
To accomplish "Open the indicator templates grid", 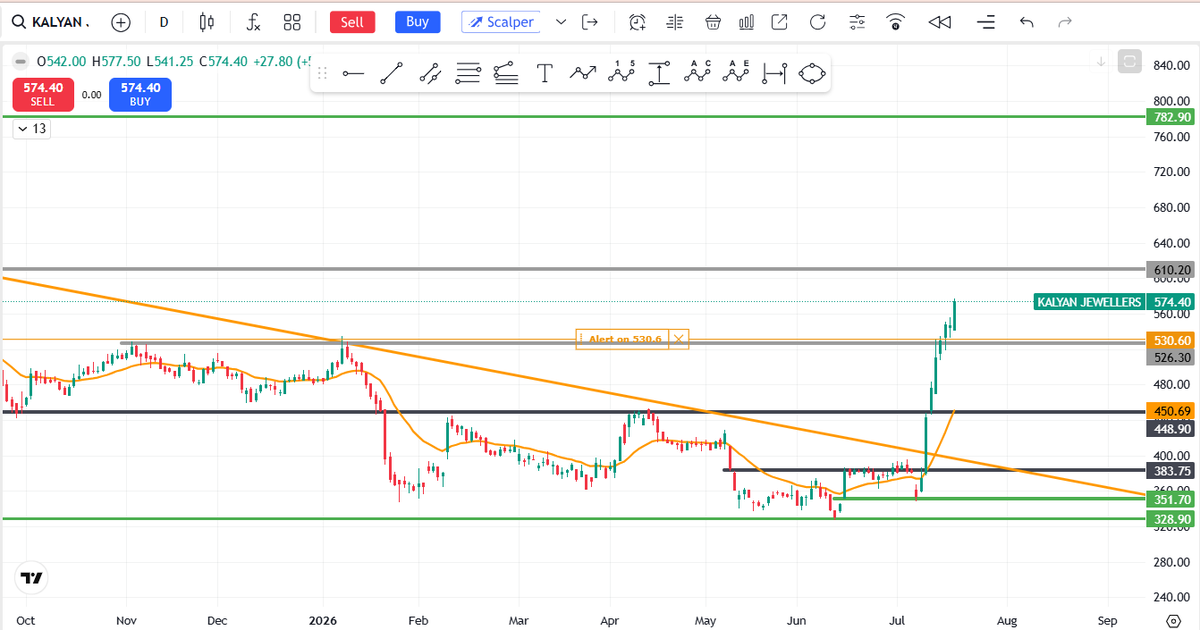I will [x=292, y=22].
